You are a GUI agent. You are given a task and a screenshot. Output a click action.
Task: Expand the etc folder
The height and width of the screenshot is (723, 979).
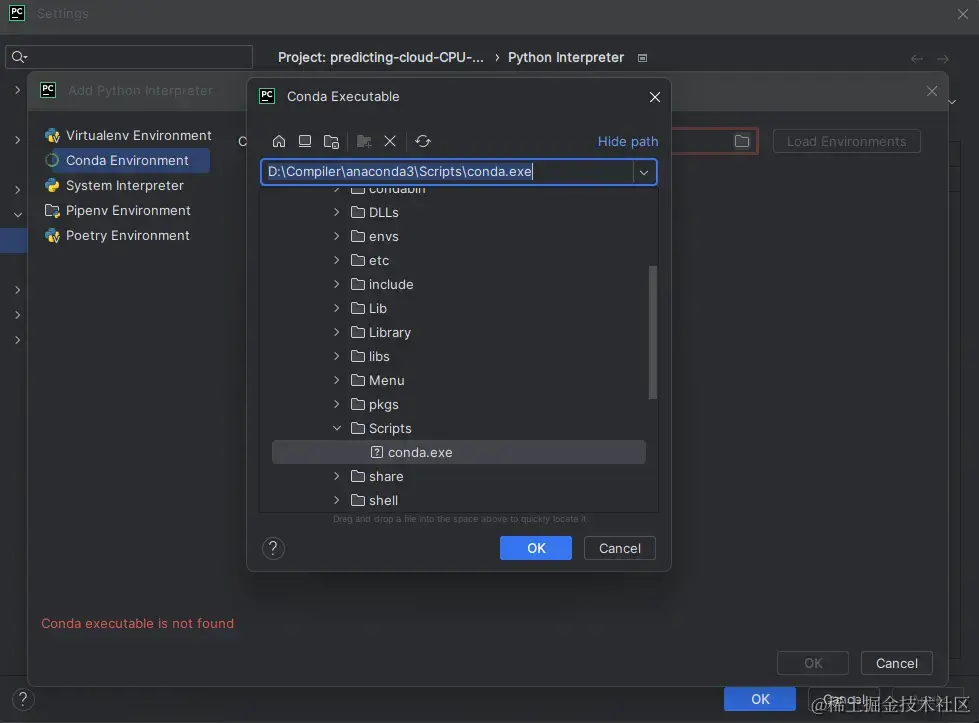click(x=337, y=260)
